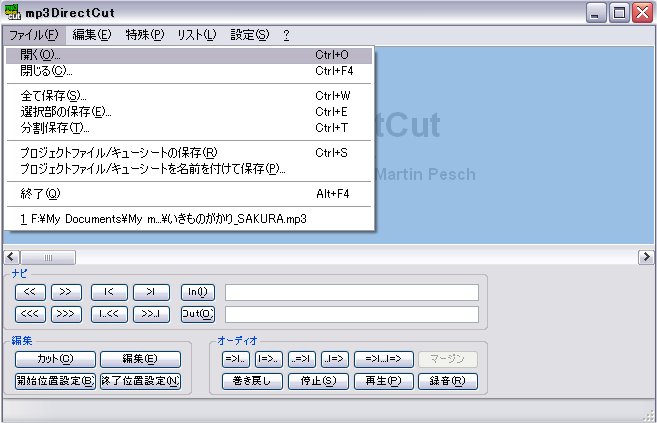
Task: Minimize the mp3DirectCut window
Action: tap(595, 13)
